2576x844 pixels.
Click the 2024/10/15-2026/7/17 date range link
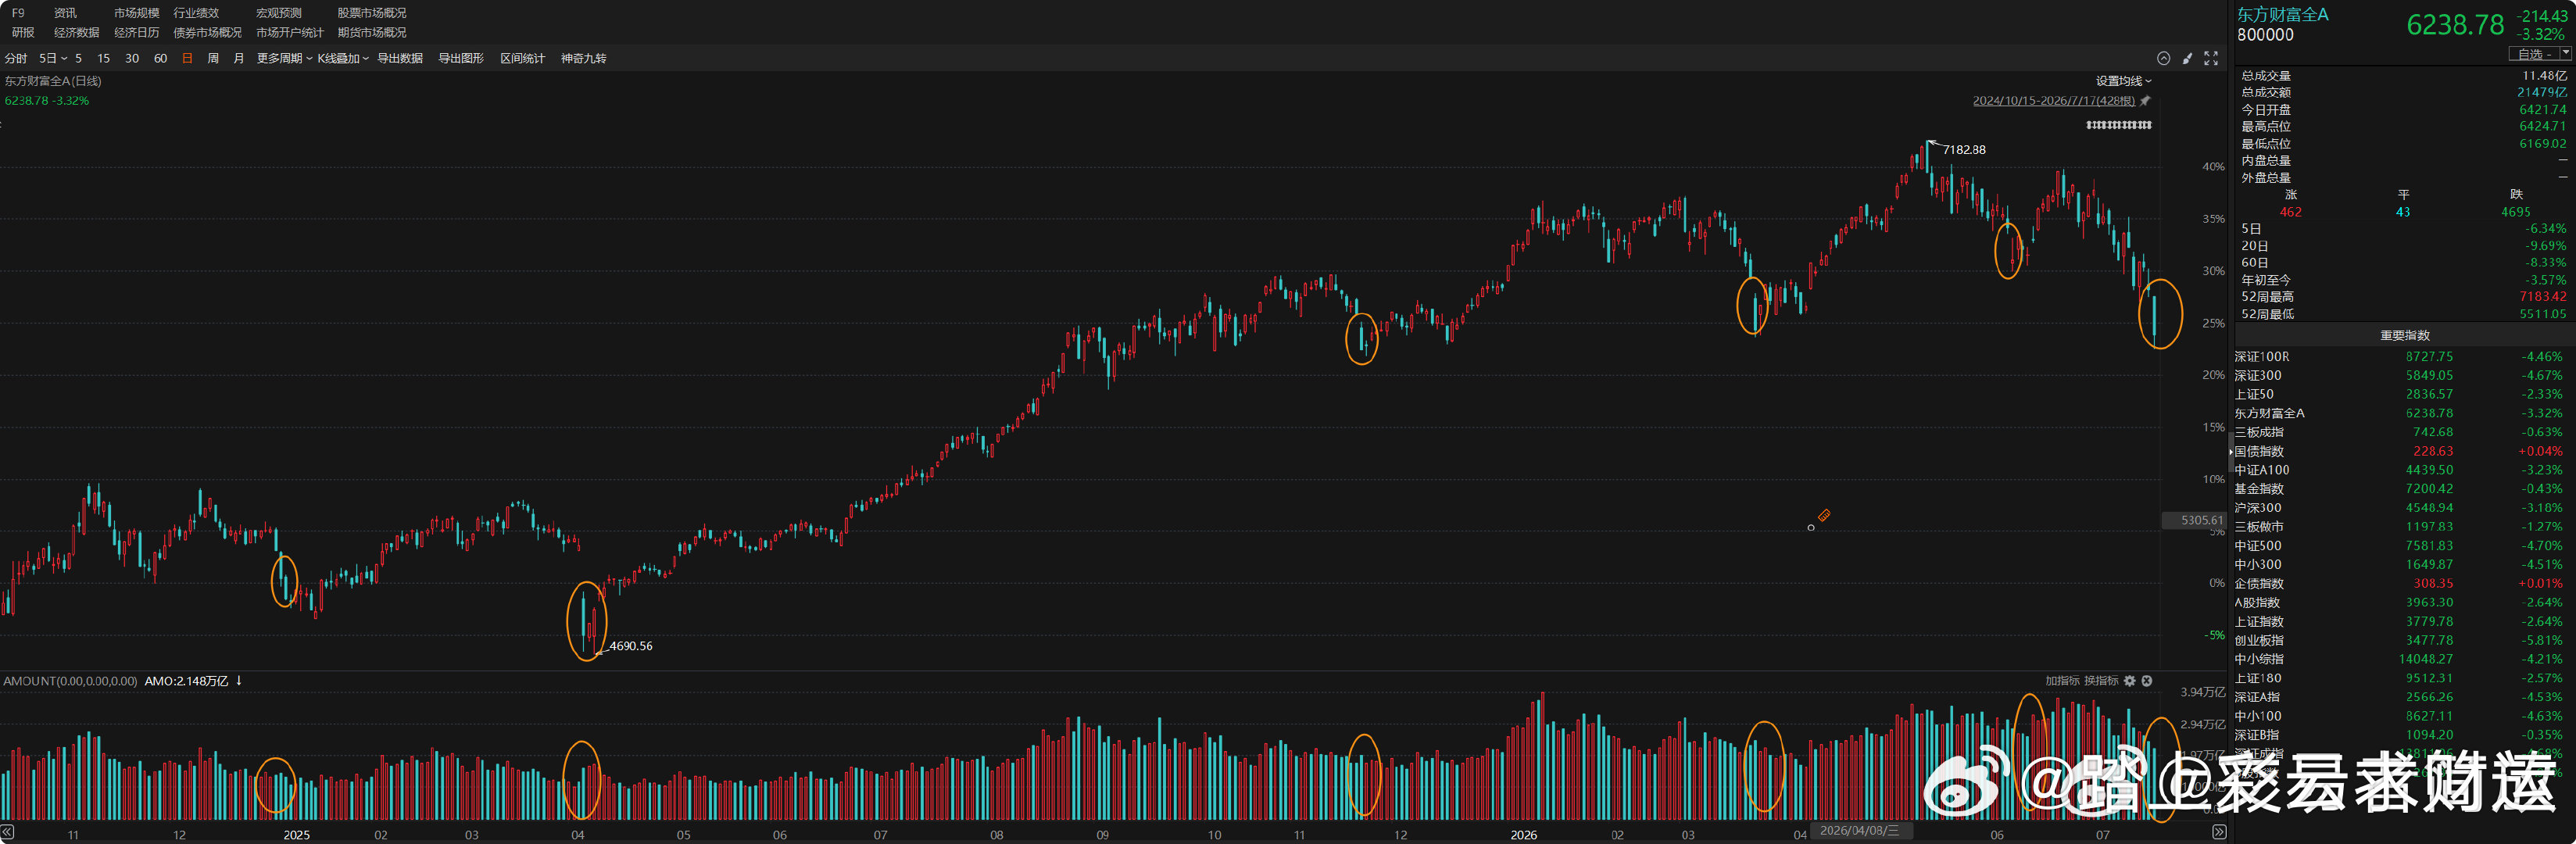pos(2053,101)
